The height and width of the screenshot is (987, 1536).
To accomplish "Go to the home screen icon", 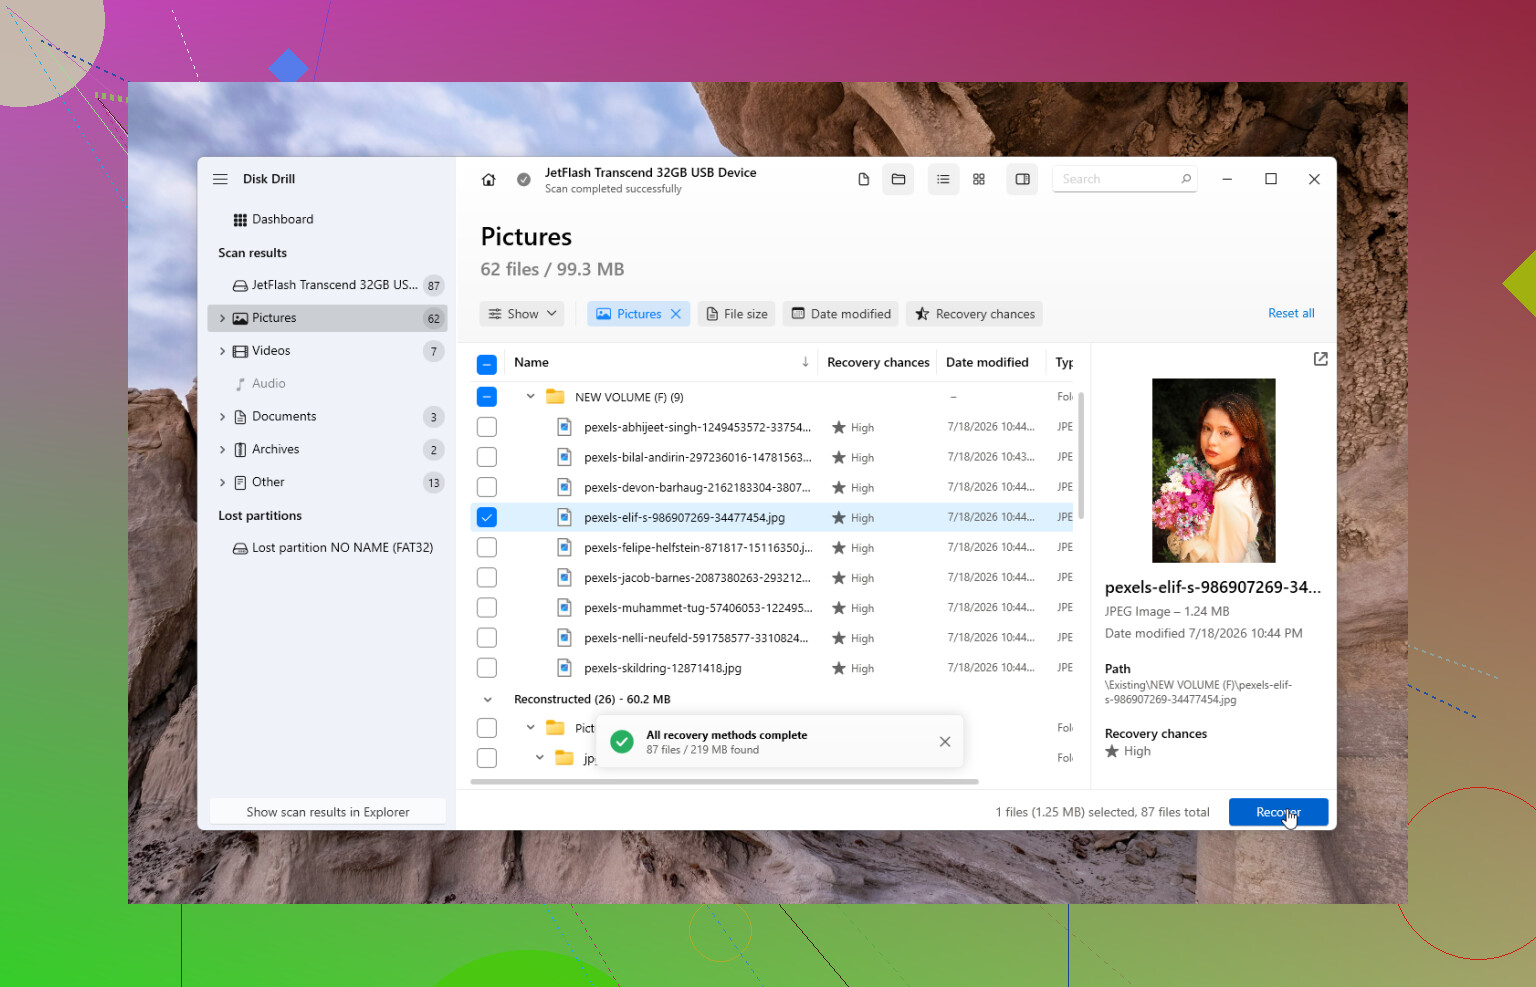I will (x=488, y=180).
